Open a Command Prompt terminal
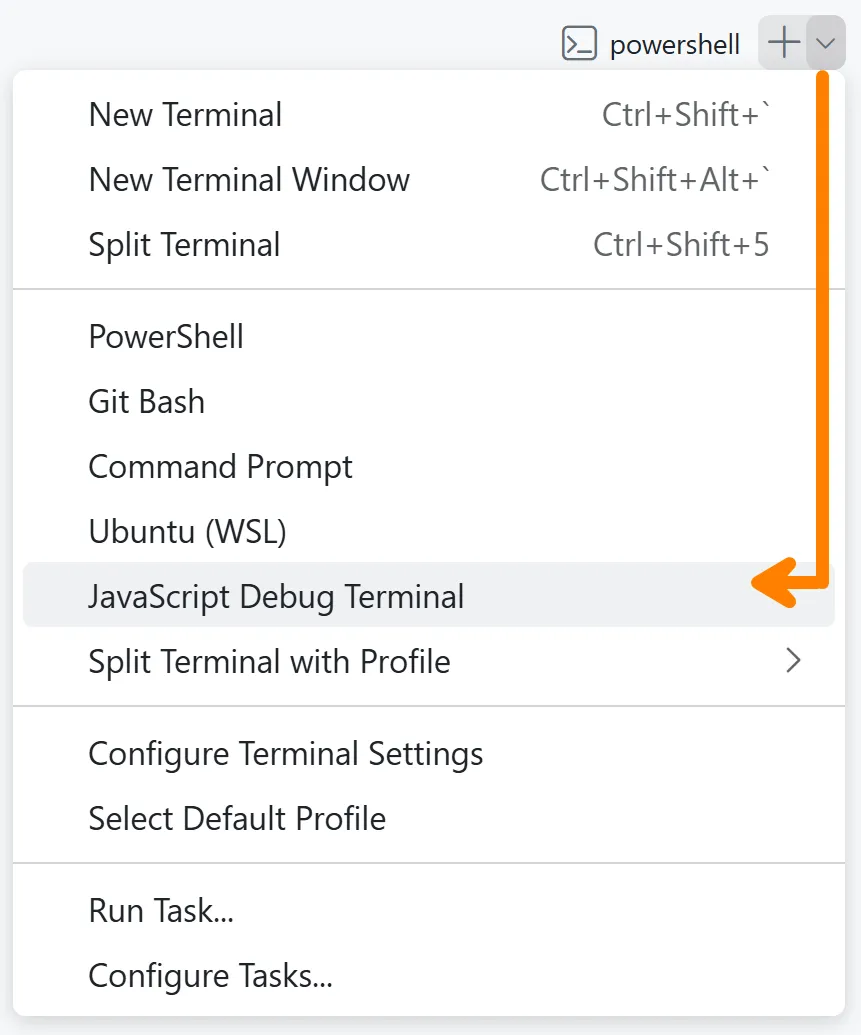The width and height of the screenshot is (861, 1035). 220,466
